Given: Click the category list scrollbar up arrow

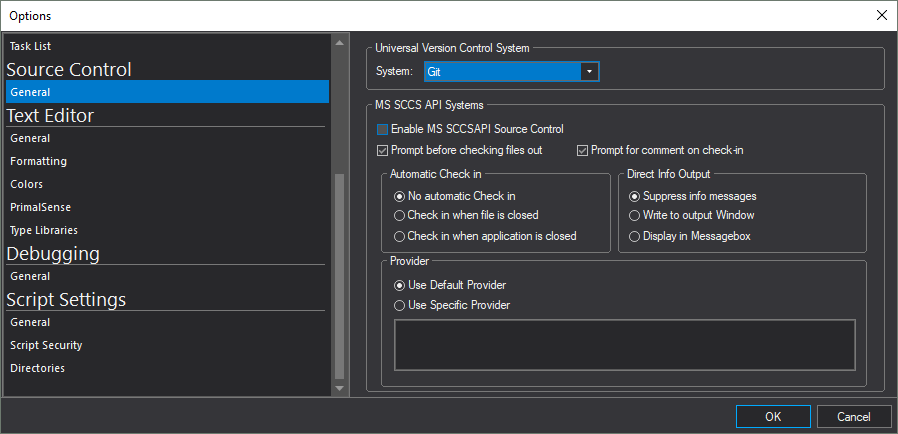Looking at the screenshot, I should (x=339, y=42).
